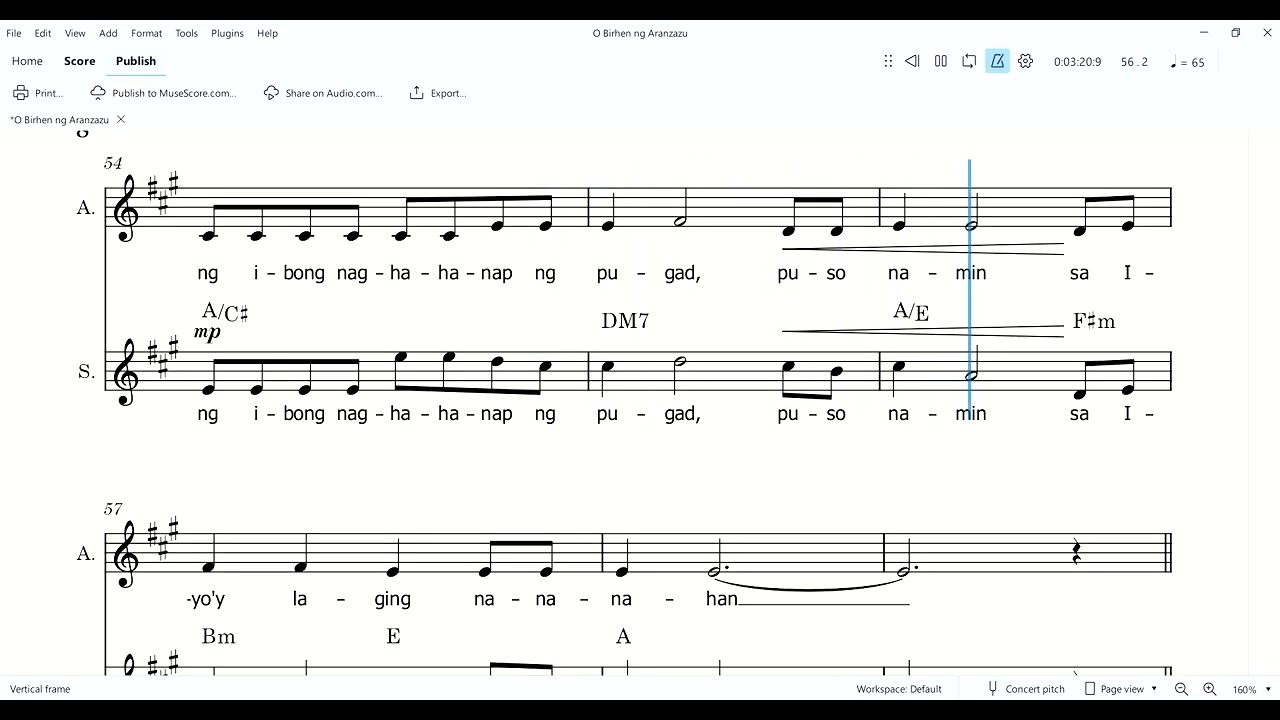Click Publish to MuseScore.com

click(164, 93)
